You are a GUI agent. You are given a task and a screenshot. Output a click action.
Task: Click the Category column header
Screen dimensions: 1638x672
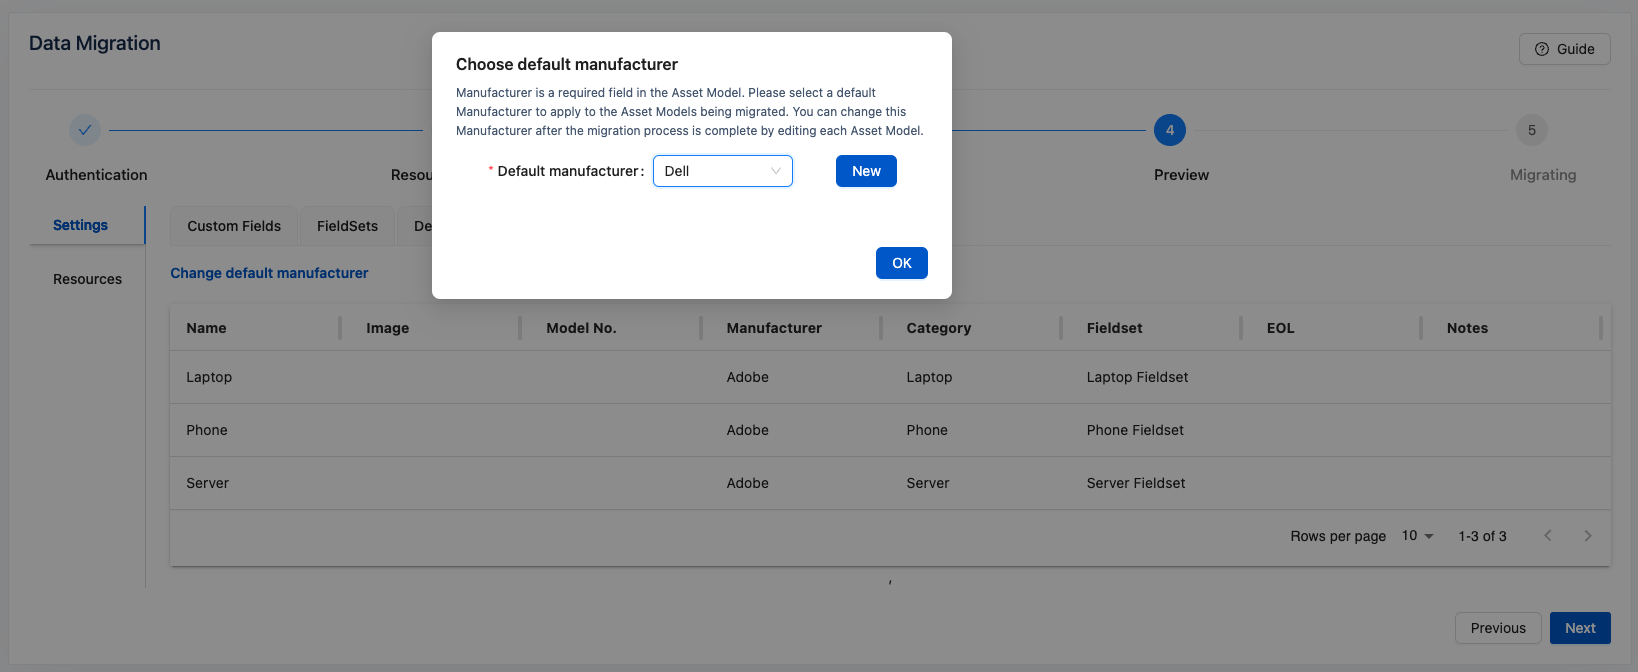point(938,328)
